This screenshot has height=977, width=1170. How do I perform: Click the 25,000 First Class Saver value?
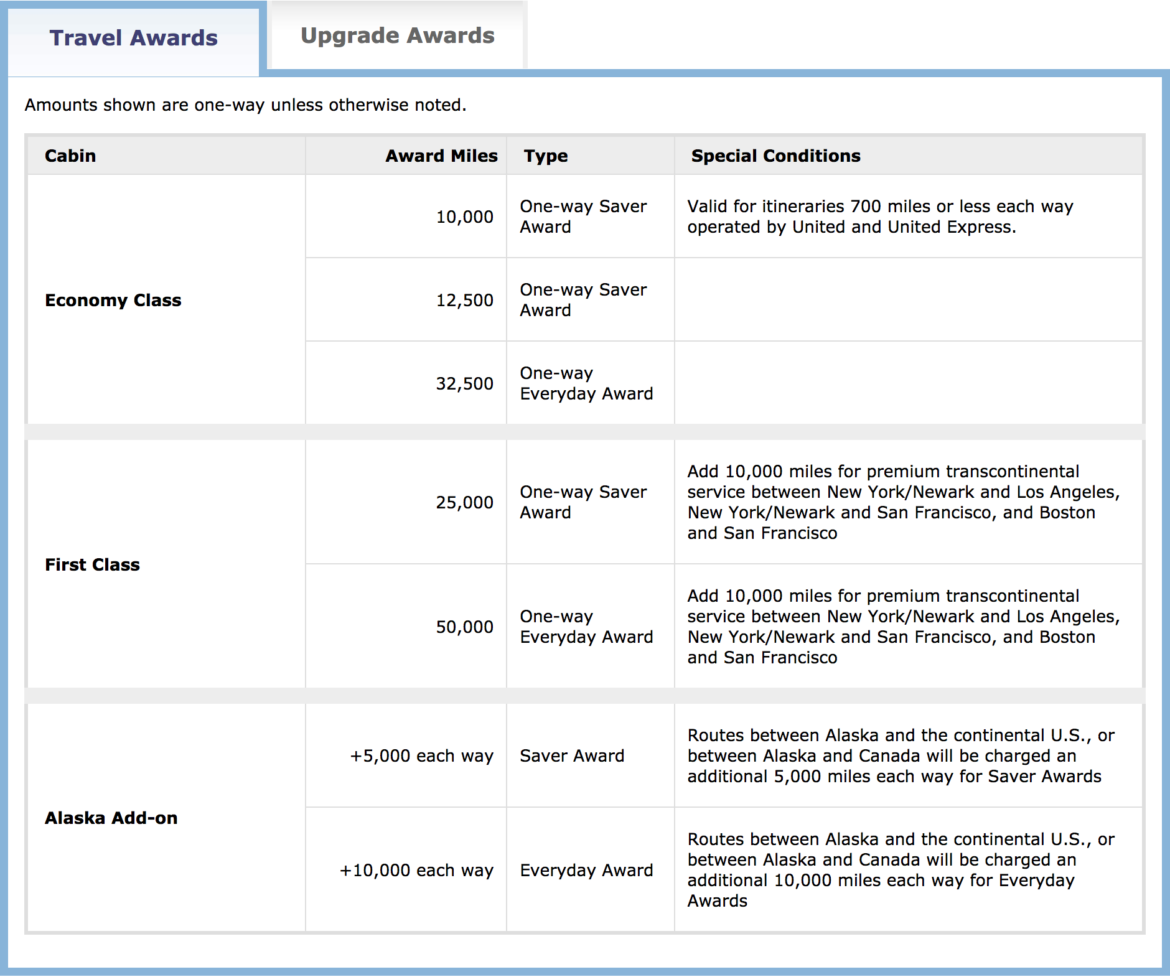pyautogui.click(x=467, y=503)
